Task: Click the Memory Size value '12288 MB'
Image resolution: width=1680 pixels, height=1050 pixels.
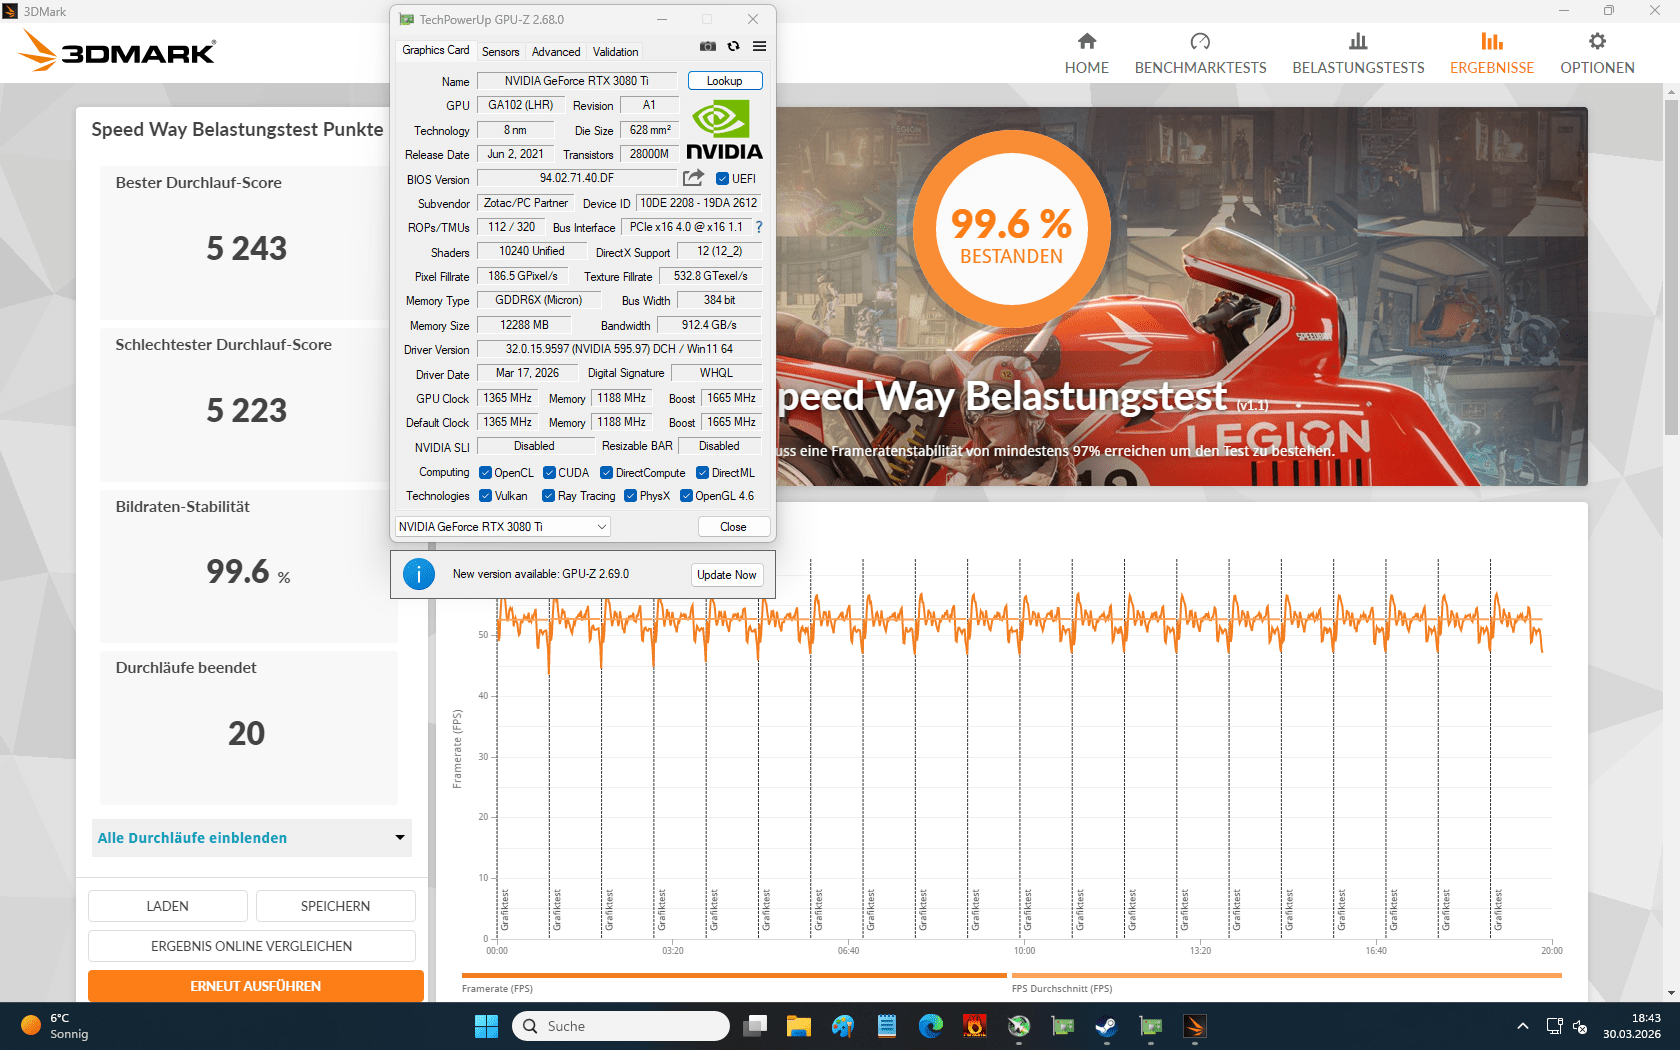Action: (x=524, y=325)
